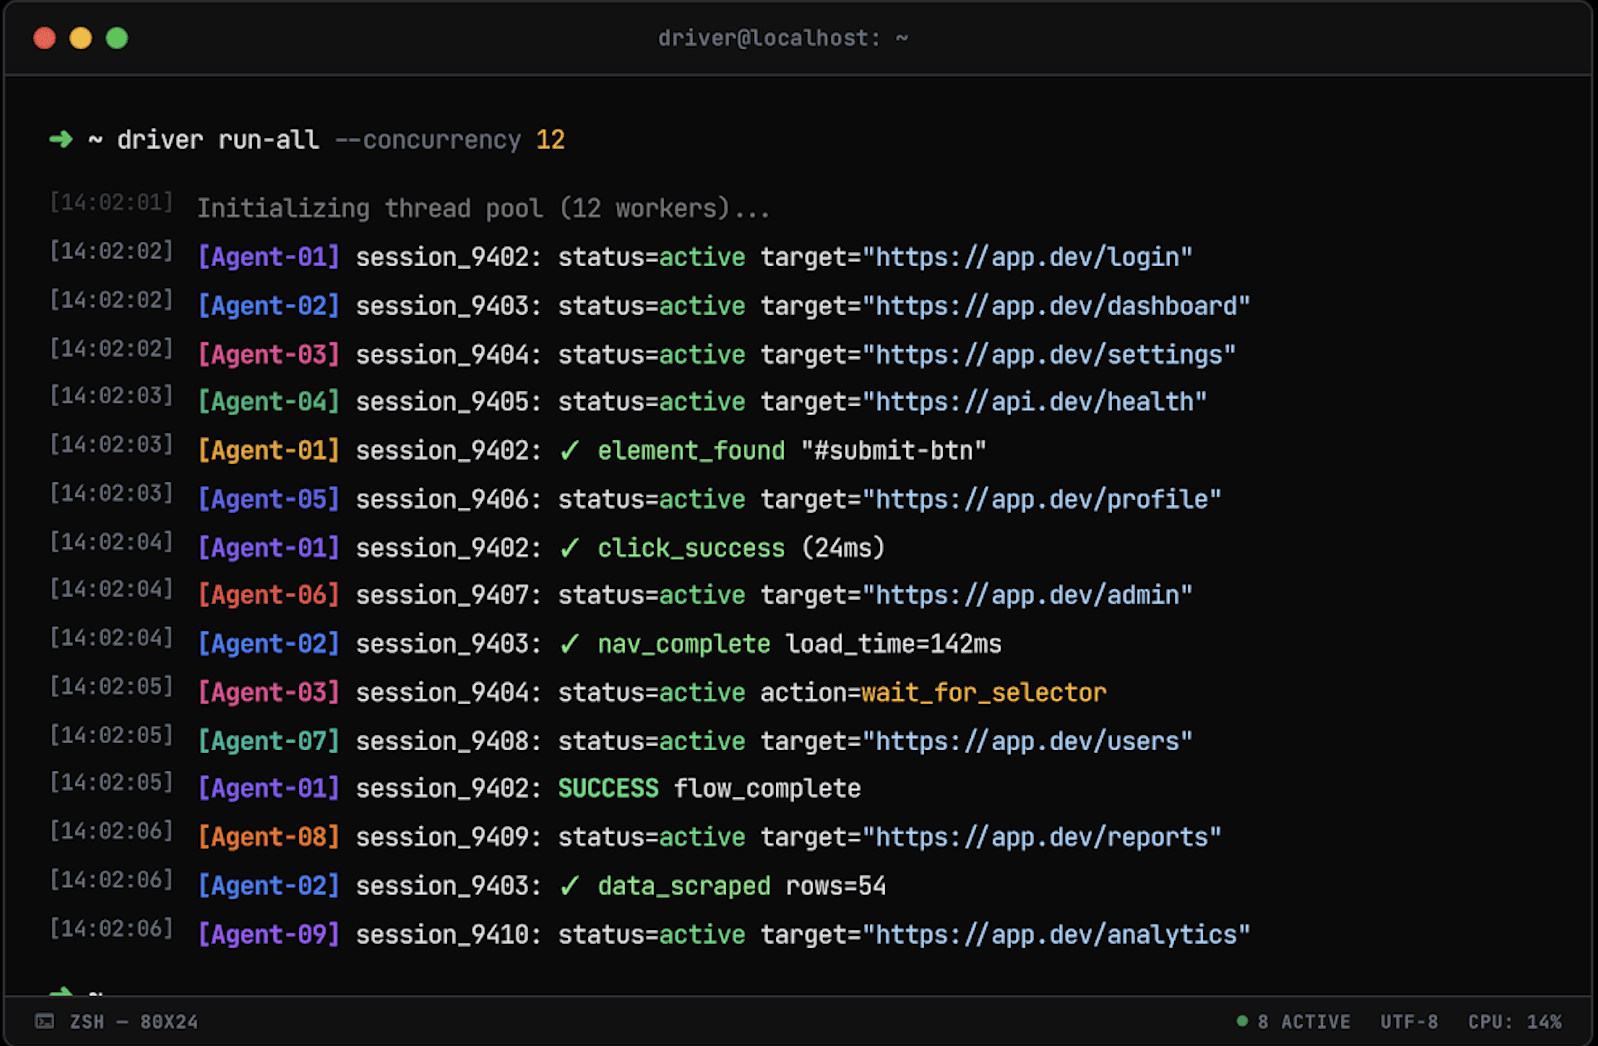Click the [14:02:01] timestamp
The width and height of the screenshot is (1598, 1046).
[111, 203]
